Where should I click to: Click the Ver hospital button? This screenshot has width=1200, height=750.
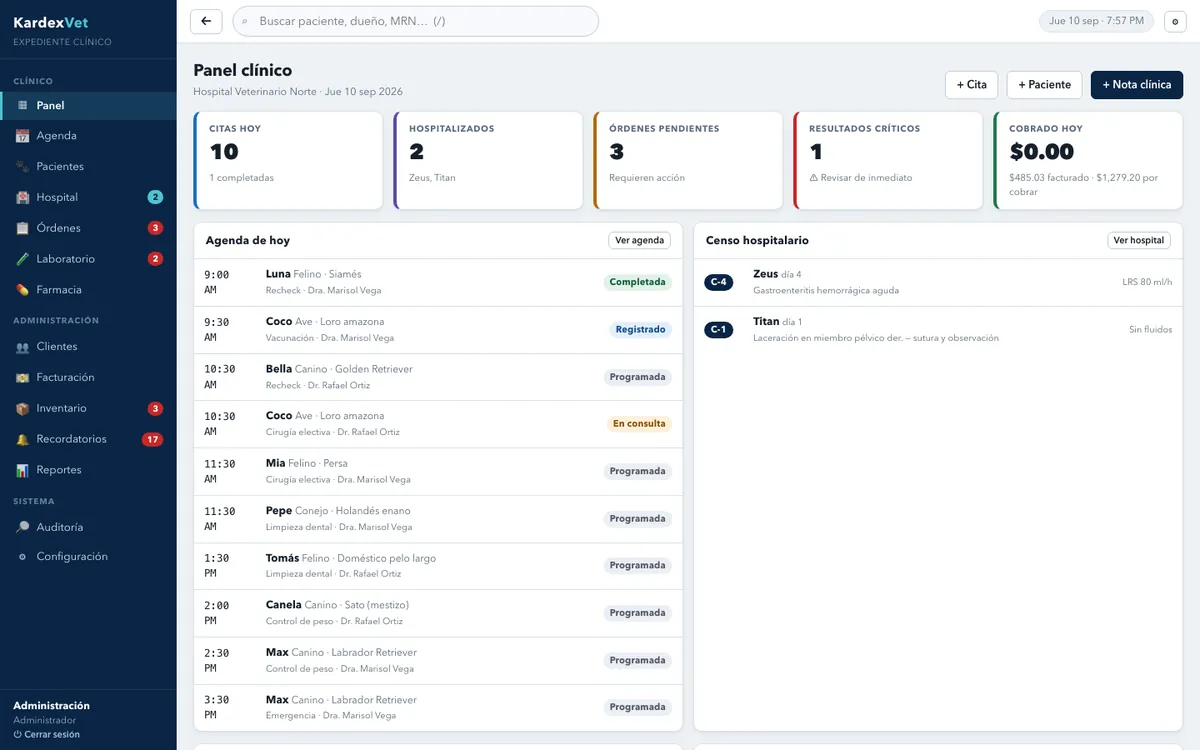coord(1139,240)
